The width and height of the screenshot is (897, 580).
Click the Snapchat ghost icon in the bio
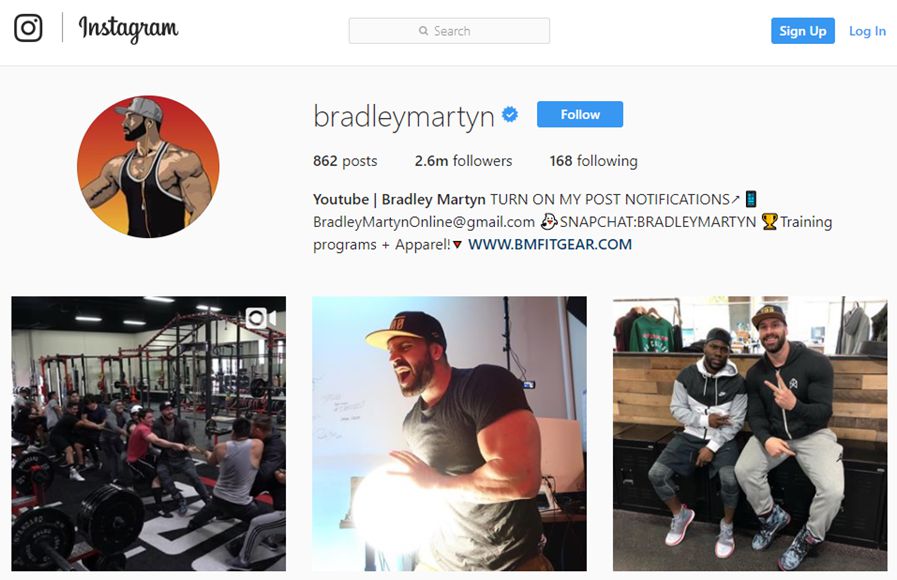pyautogui.click(x=549, y=221)
